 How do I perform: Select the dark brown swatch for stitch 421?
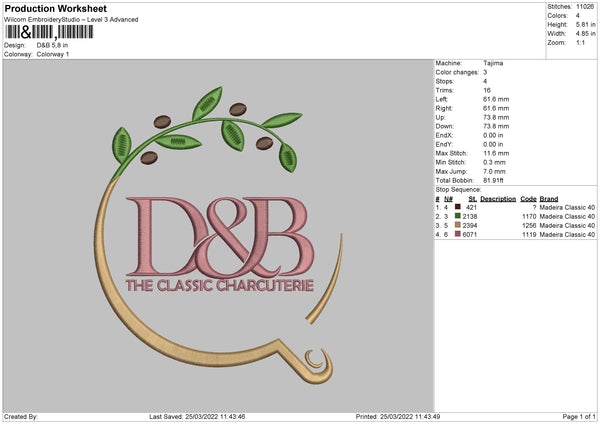(457, 207)
